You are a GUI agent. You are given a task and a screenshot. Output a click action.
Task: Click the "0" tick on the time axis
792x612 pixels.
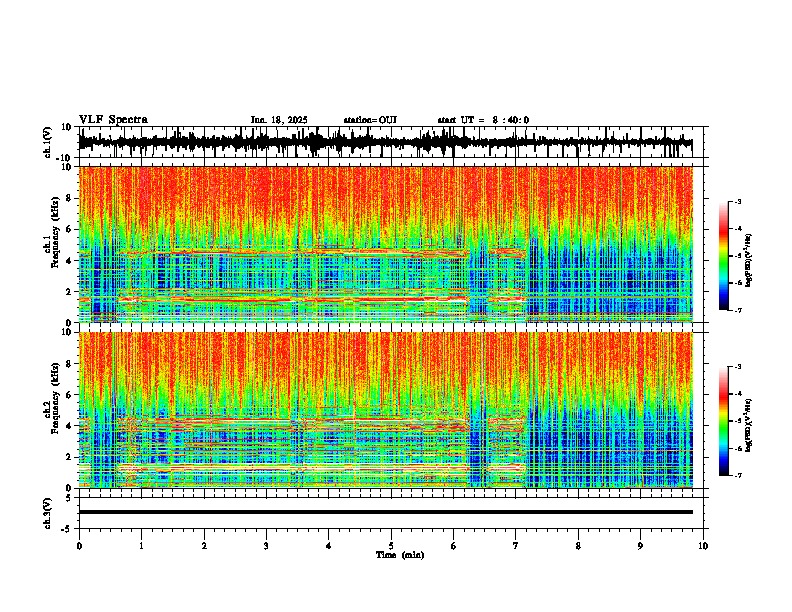[79, 546]
